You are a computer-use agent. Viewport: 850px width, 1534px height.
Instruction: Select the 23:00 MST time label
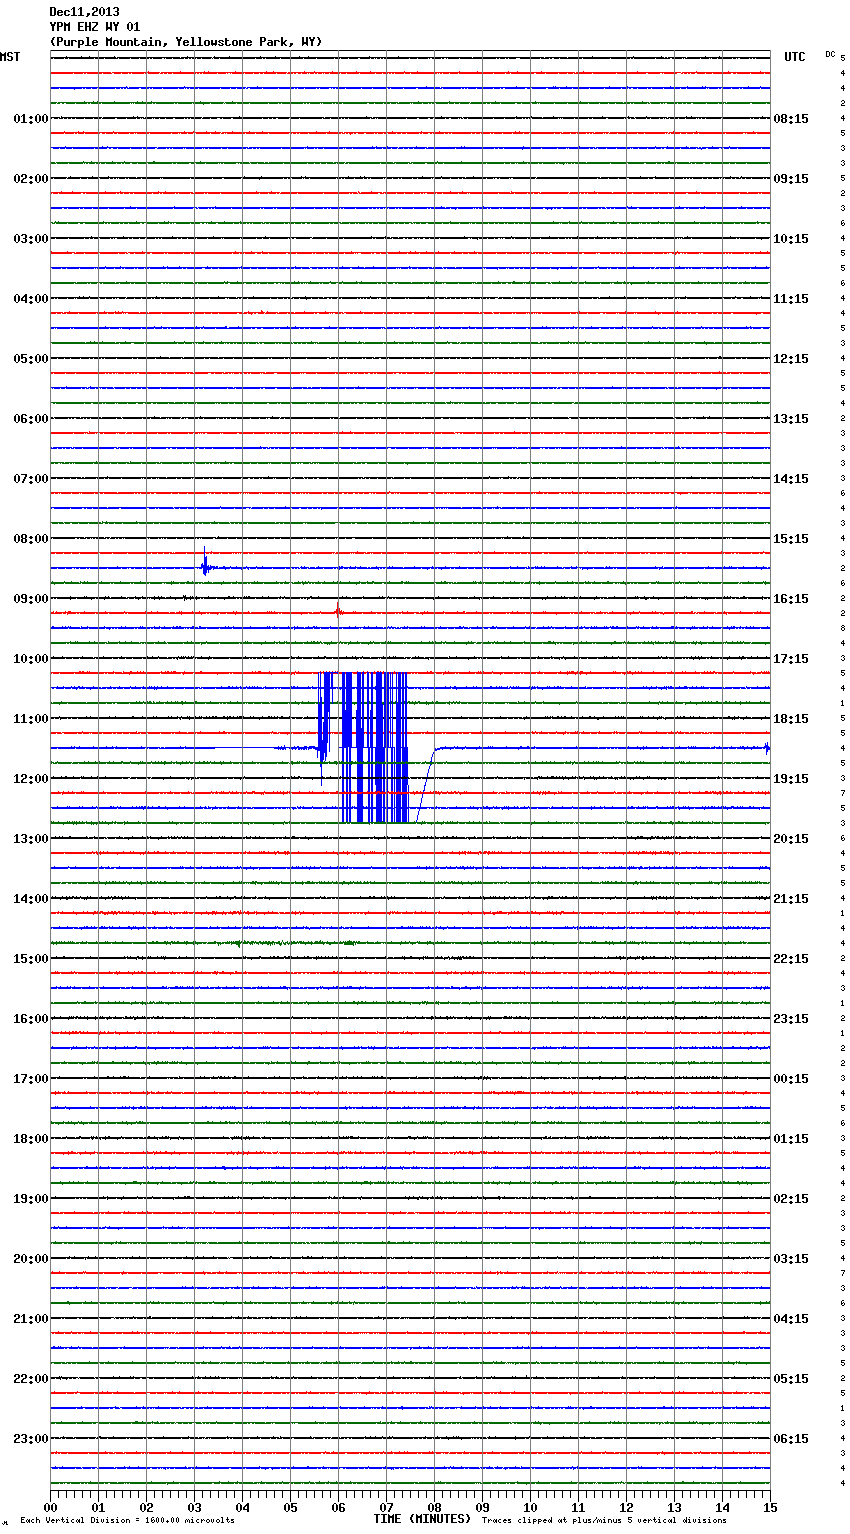[x=31, y=1439]
